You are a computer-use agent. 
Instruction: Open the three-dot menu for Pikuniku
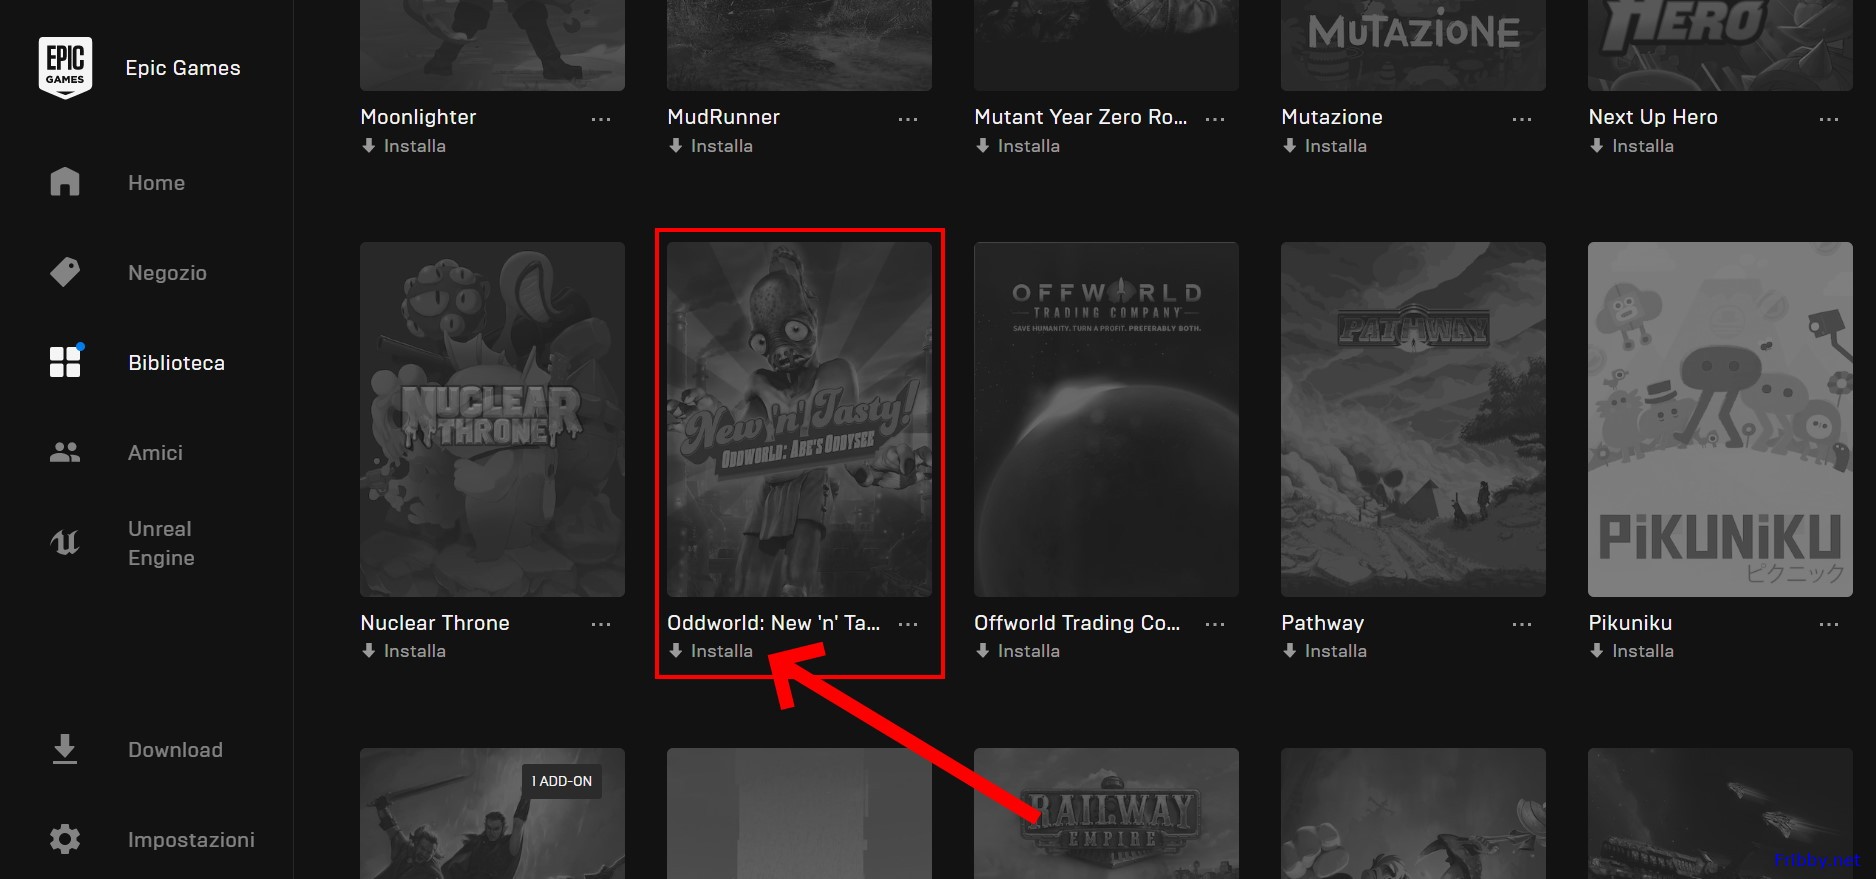(1829, 624)
